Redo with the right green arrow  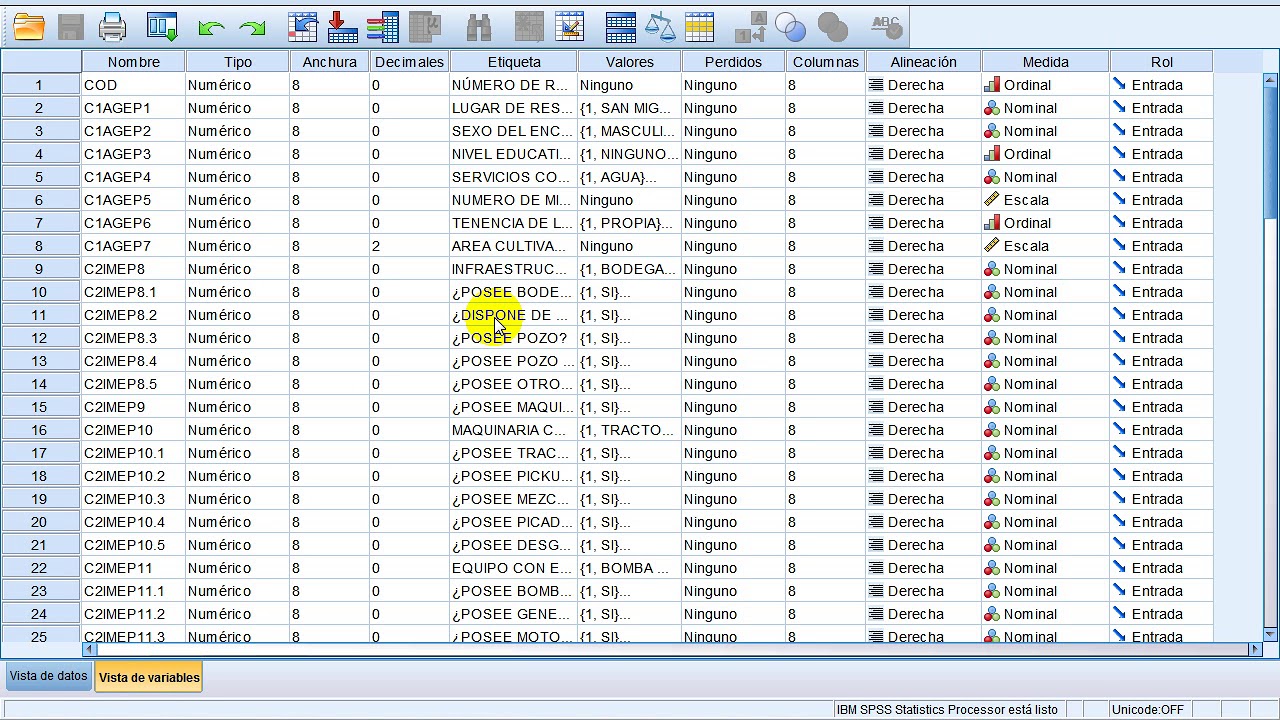click(252, 28)
